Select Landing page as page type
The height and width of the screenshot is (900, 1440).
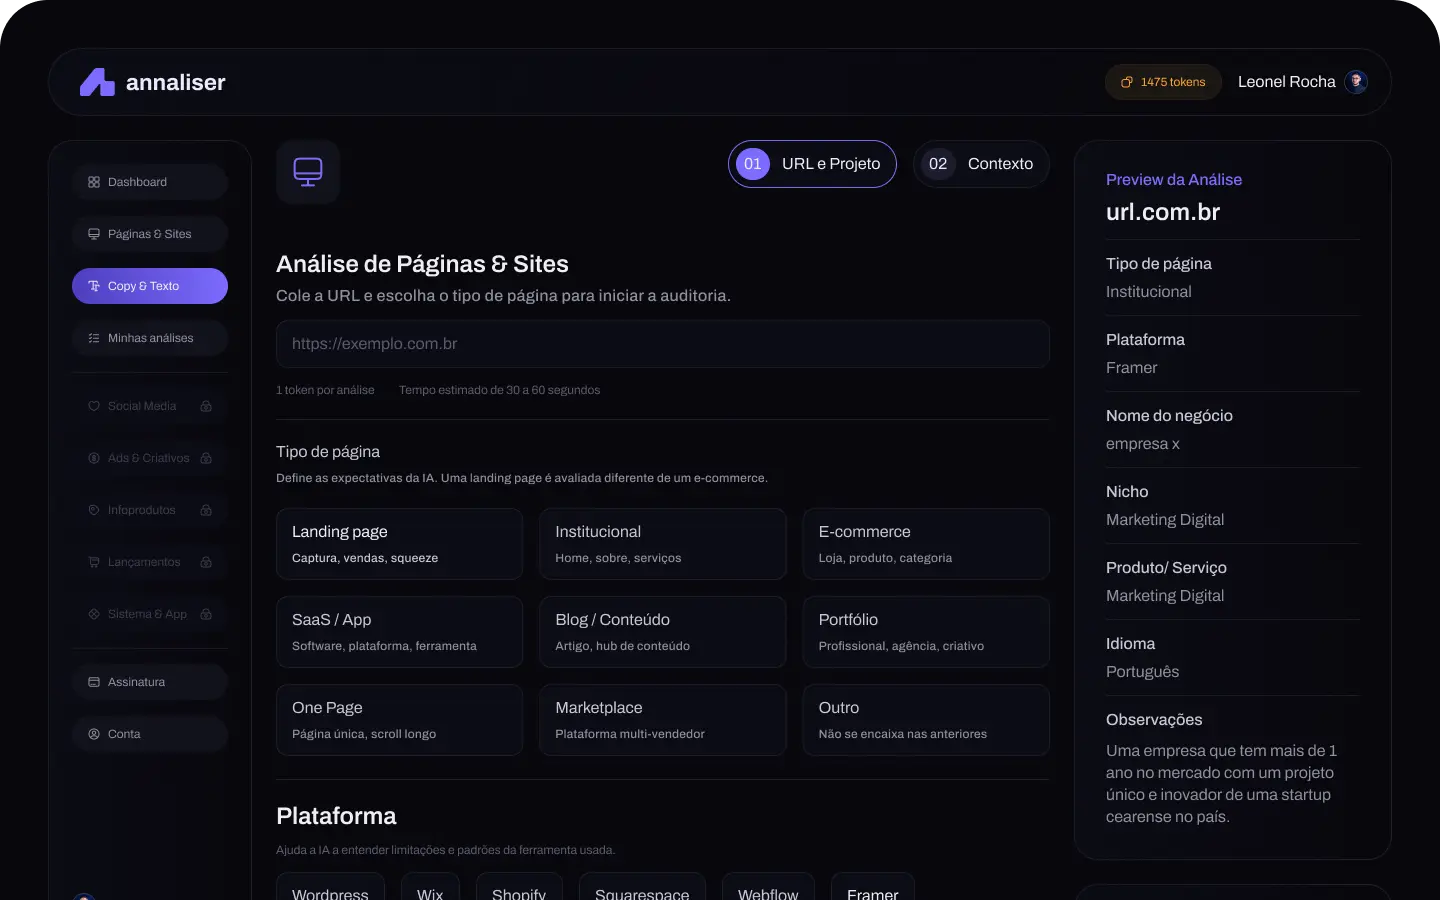[x=399, y=544]
